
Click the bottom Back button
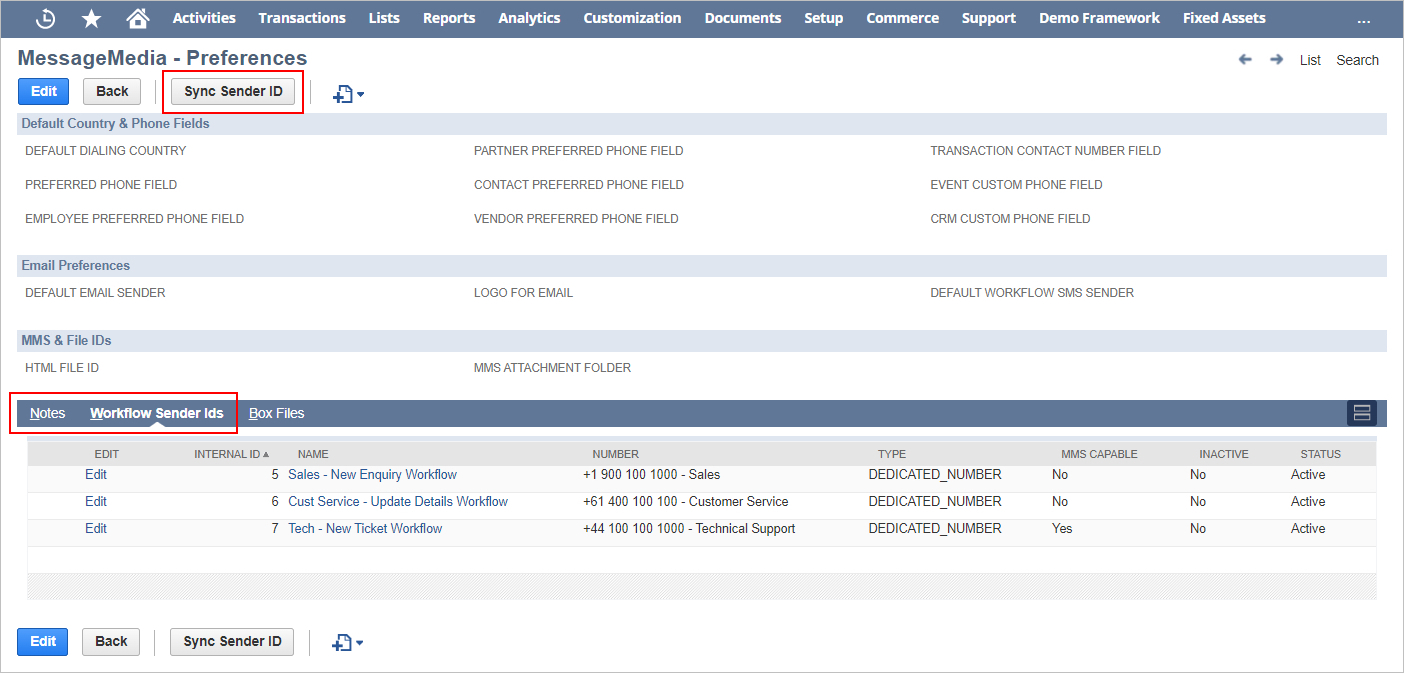(111, 641)
